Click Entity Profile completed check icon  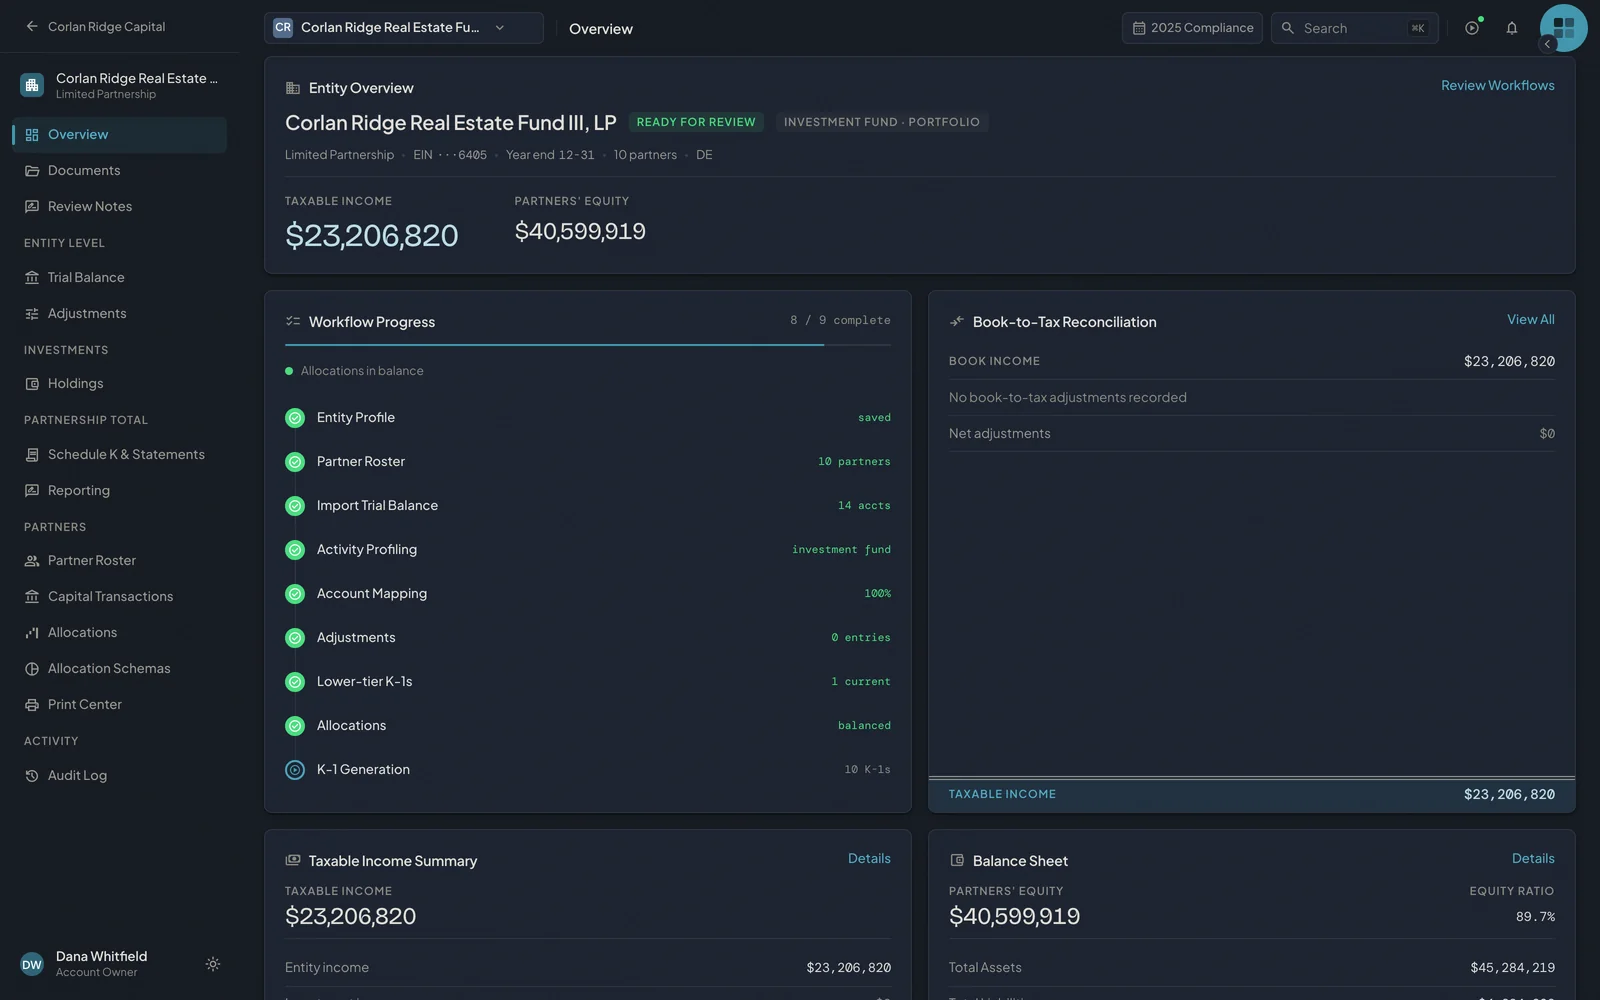point(295,418)
